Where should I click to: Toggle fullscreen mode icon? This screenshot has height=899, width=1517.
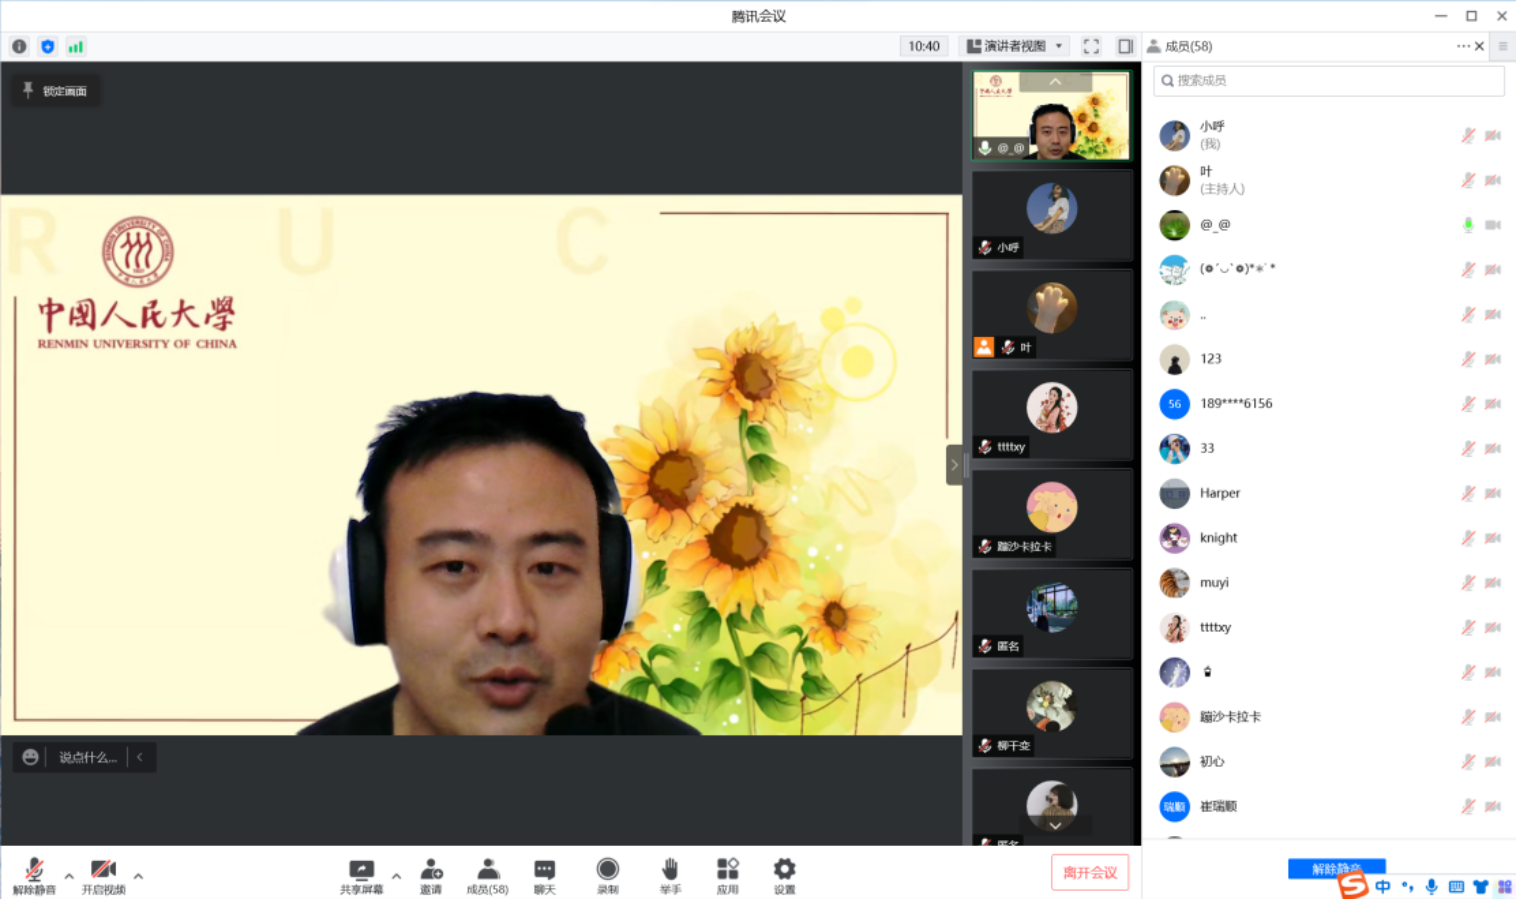[x=1091, y=46]
